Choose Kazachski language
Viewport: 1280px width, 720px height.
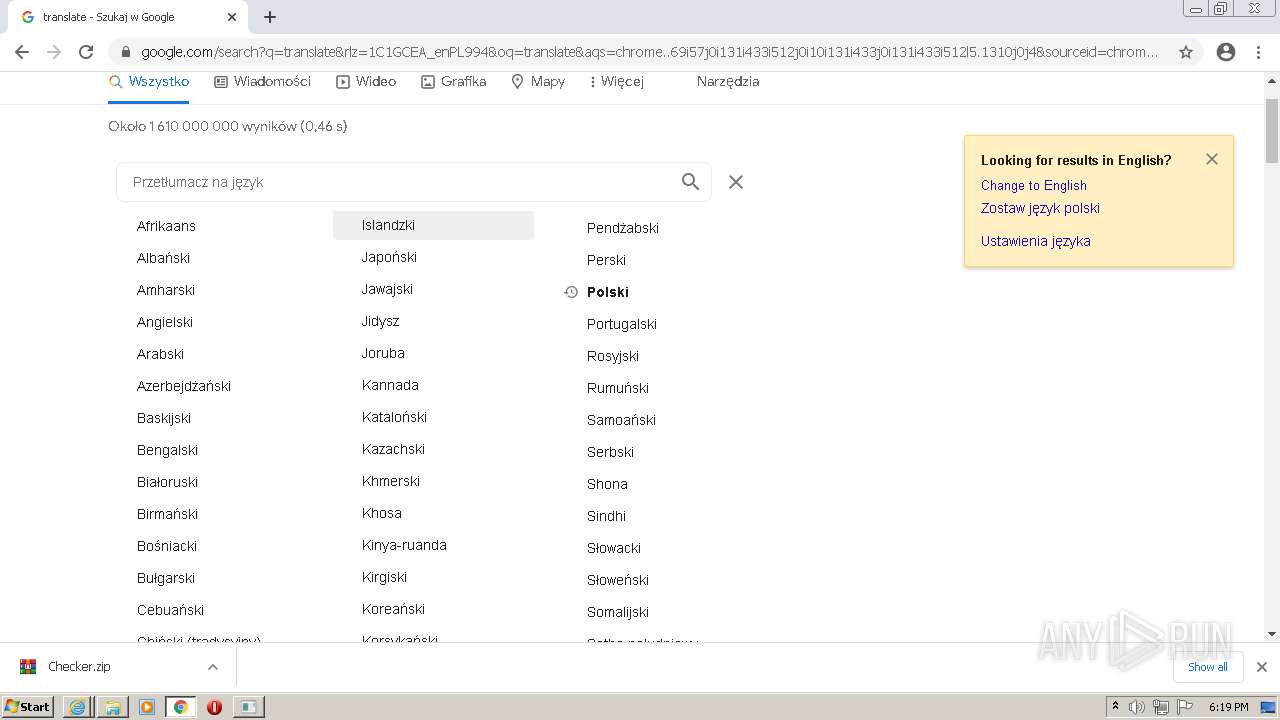point(393,449)
